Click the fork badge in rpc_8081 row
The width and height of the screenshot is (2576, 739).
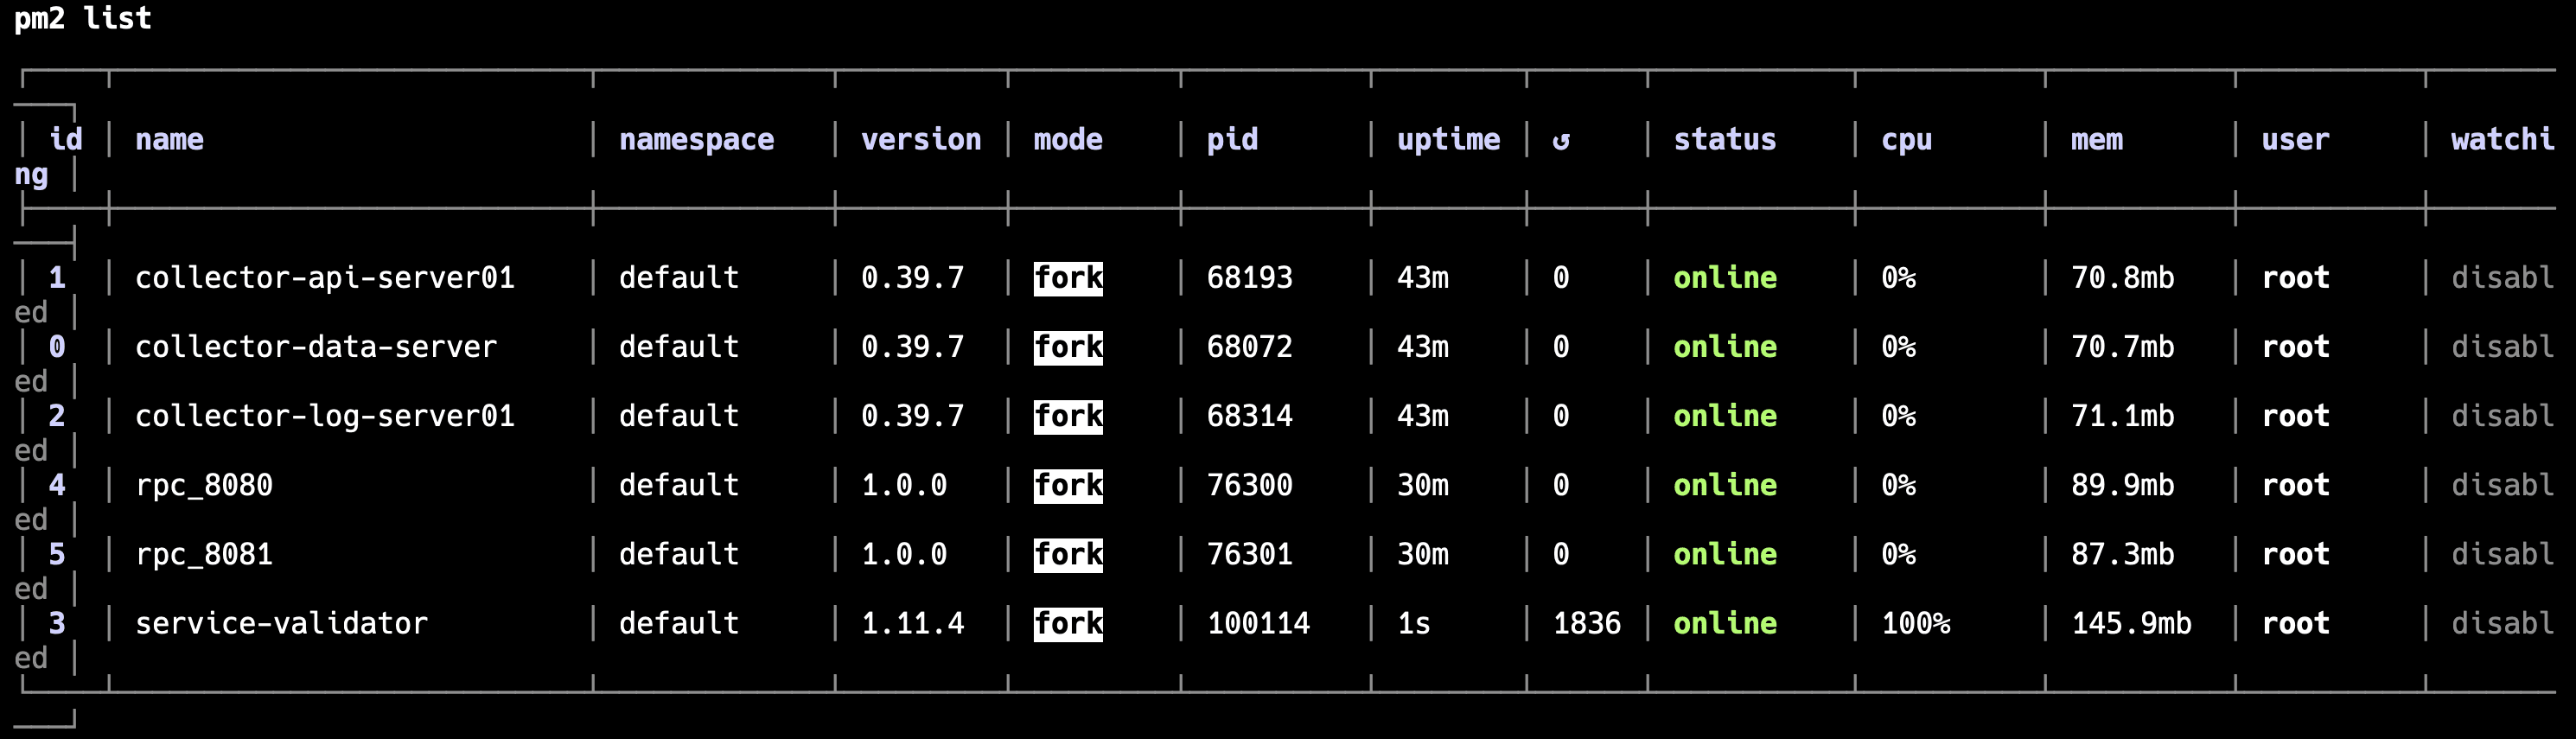tap(1068, 555)
